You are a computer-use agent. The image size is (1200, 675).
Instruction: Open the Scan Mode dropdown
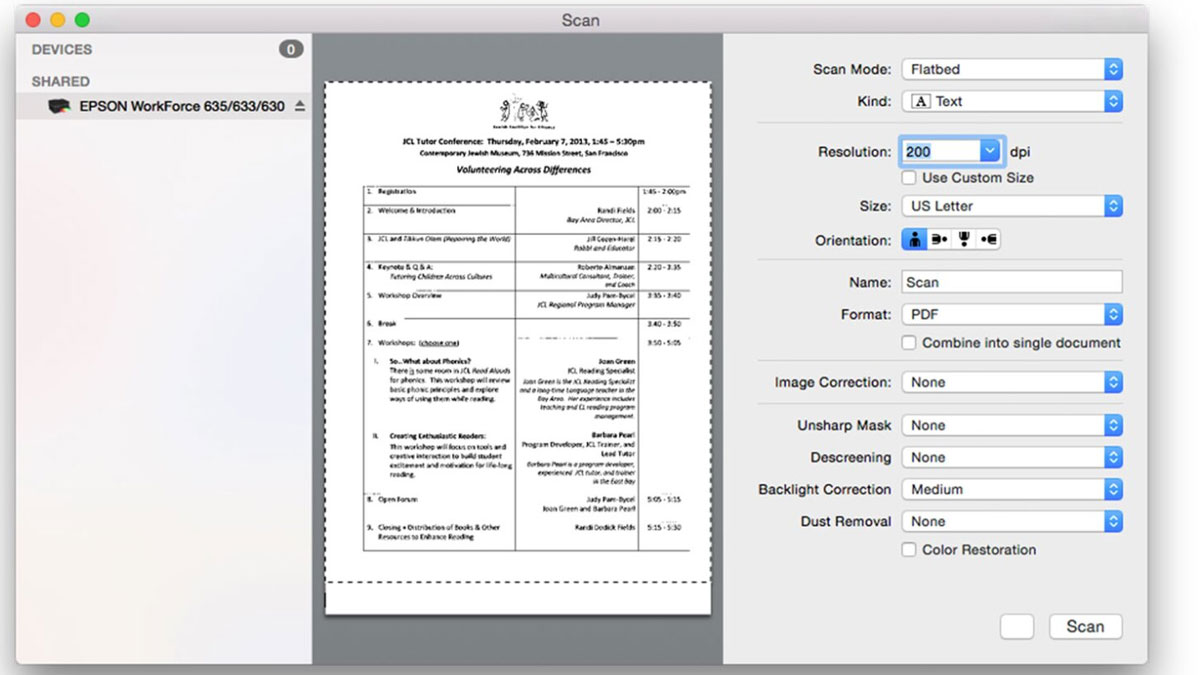point(1012,70)
